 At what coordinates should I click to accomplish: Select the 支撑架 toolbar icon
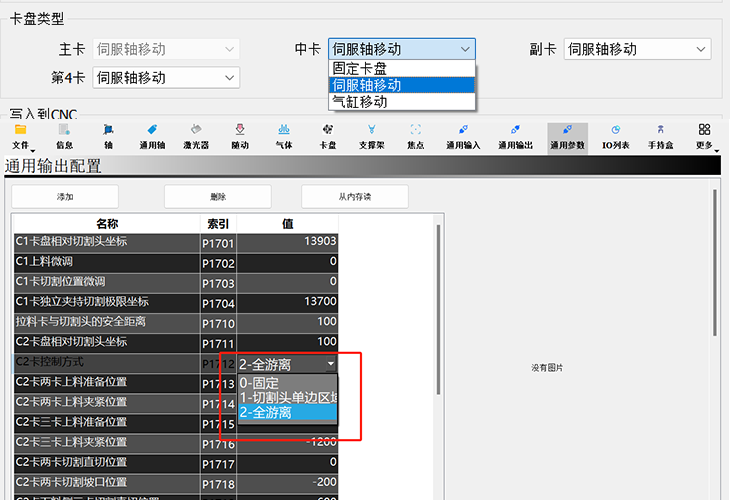pyautogui.click(x=372, y=137)
